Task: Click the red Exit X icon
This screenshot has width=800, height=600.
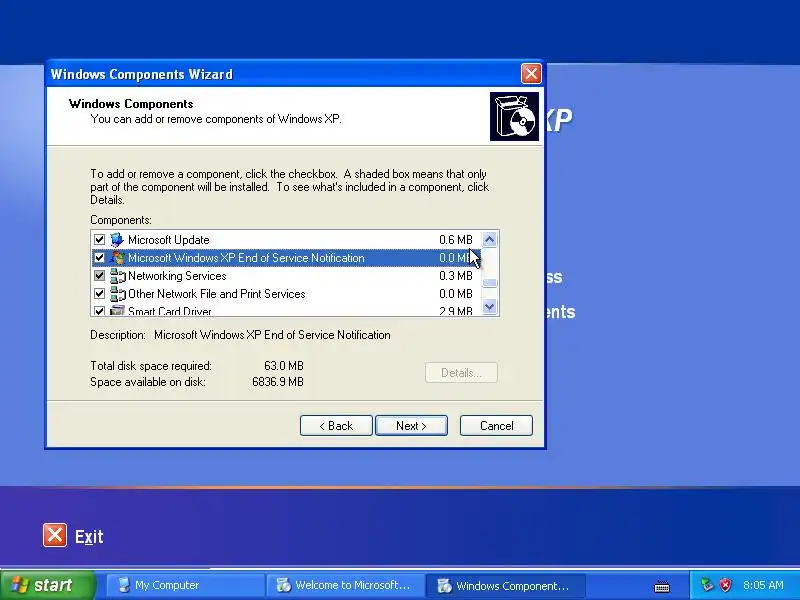Action: pos(55,535)
